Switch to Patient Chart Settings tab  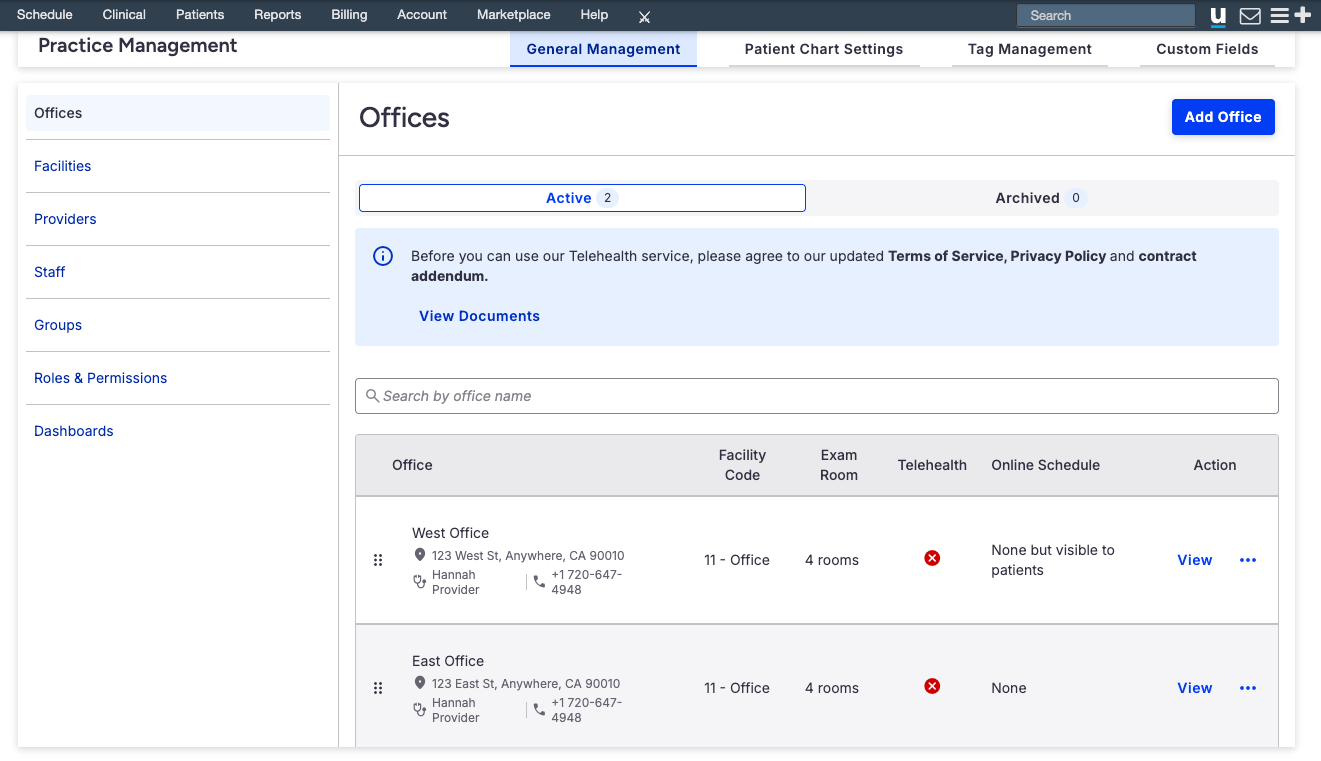823,49
